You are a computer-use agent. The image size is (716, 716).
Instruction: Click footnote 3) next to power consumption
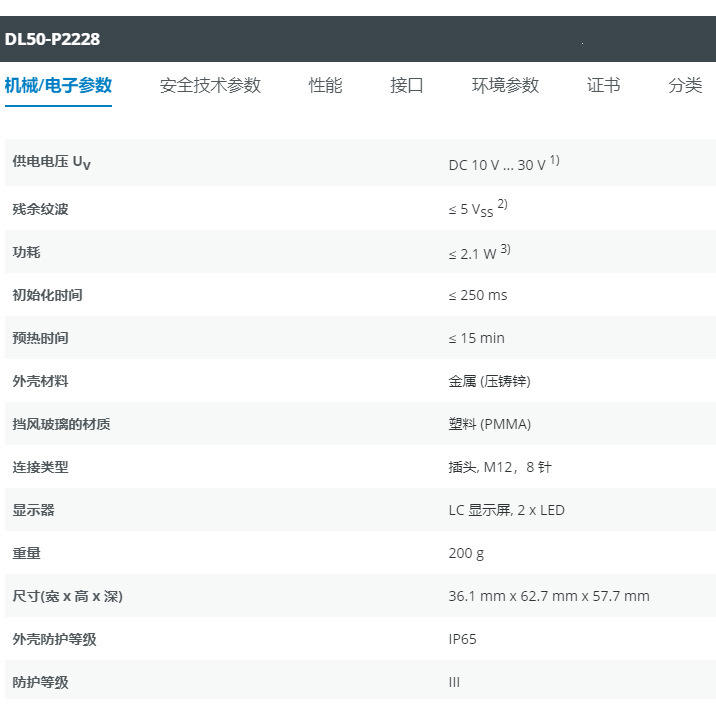coord(505,249)
